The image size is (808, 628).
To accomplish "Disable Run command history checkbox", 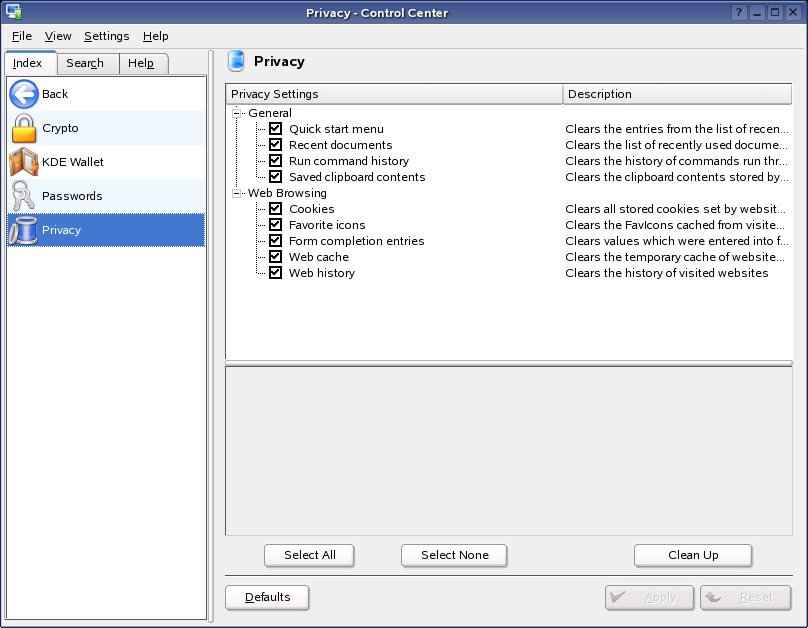I will (x=276, y=161).
